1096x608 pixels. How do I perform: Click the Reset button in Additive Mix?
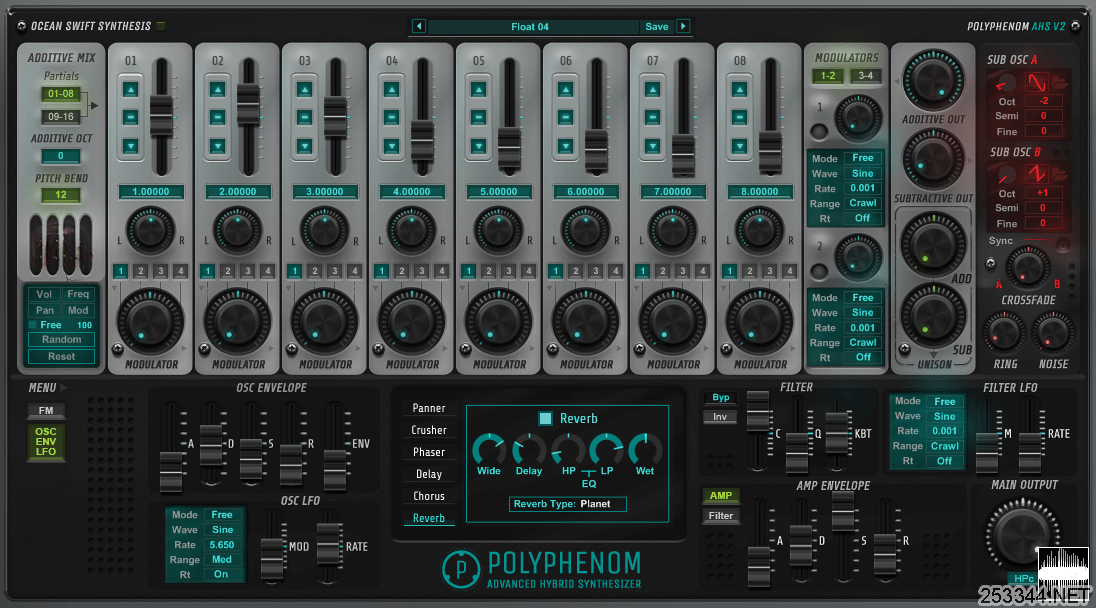click(62, 356)
